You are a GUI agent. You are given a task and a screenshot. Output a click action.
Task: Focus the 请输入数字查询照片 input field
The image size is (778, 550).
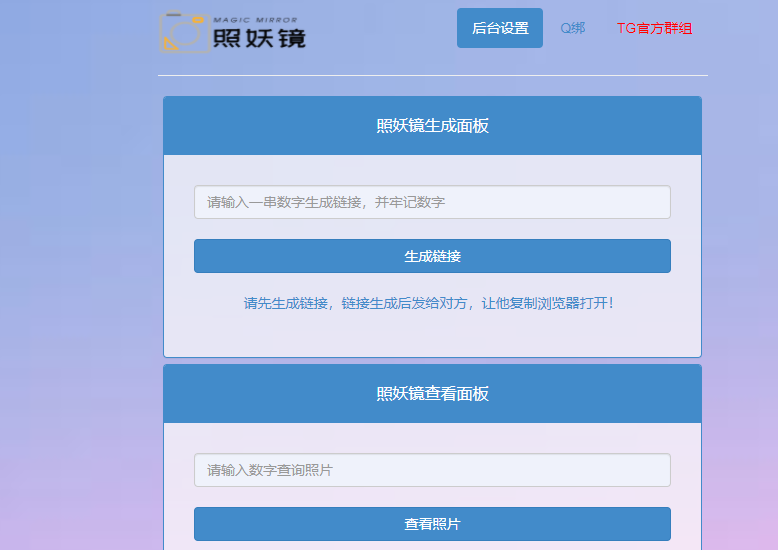click(432, 470)
